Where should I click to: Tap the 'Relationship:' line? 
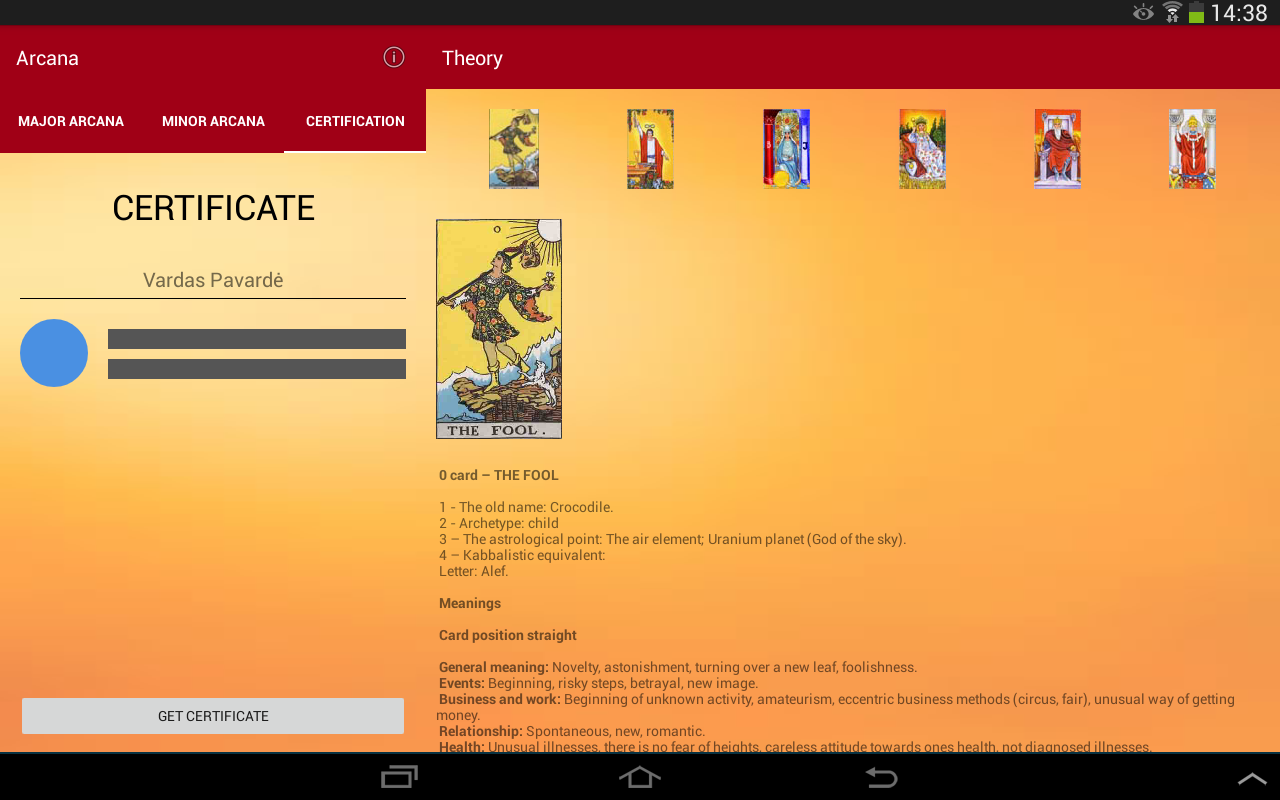pos(572,731)
